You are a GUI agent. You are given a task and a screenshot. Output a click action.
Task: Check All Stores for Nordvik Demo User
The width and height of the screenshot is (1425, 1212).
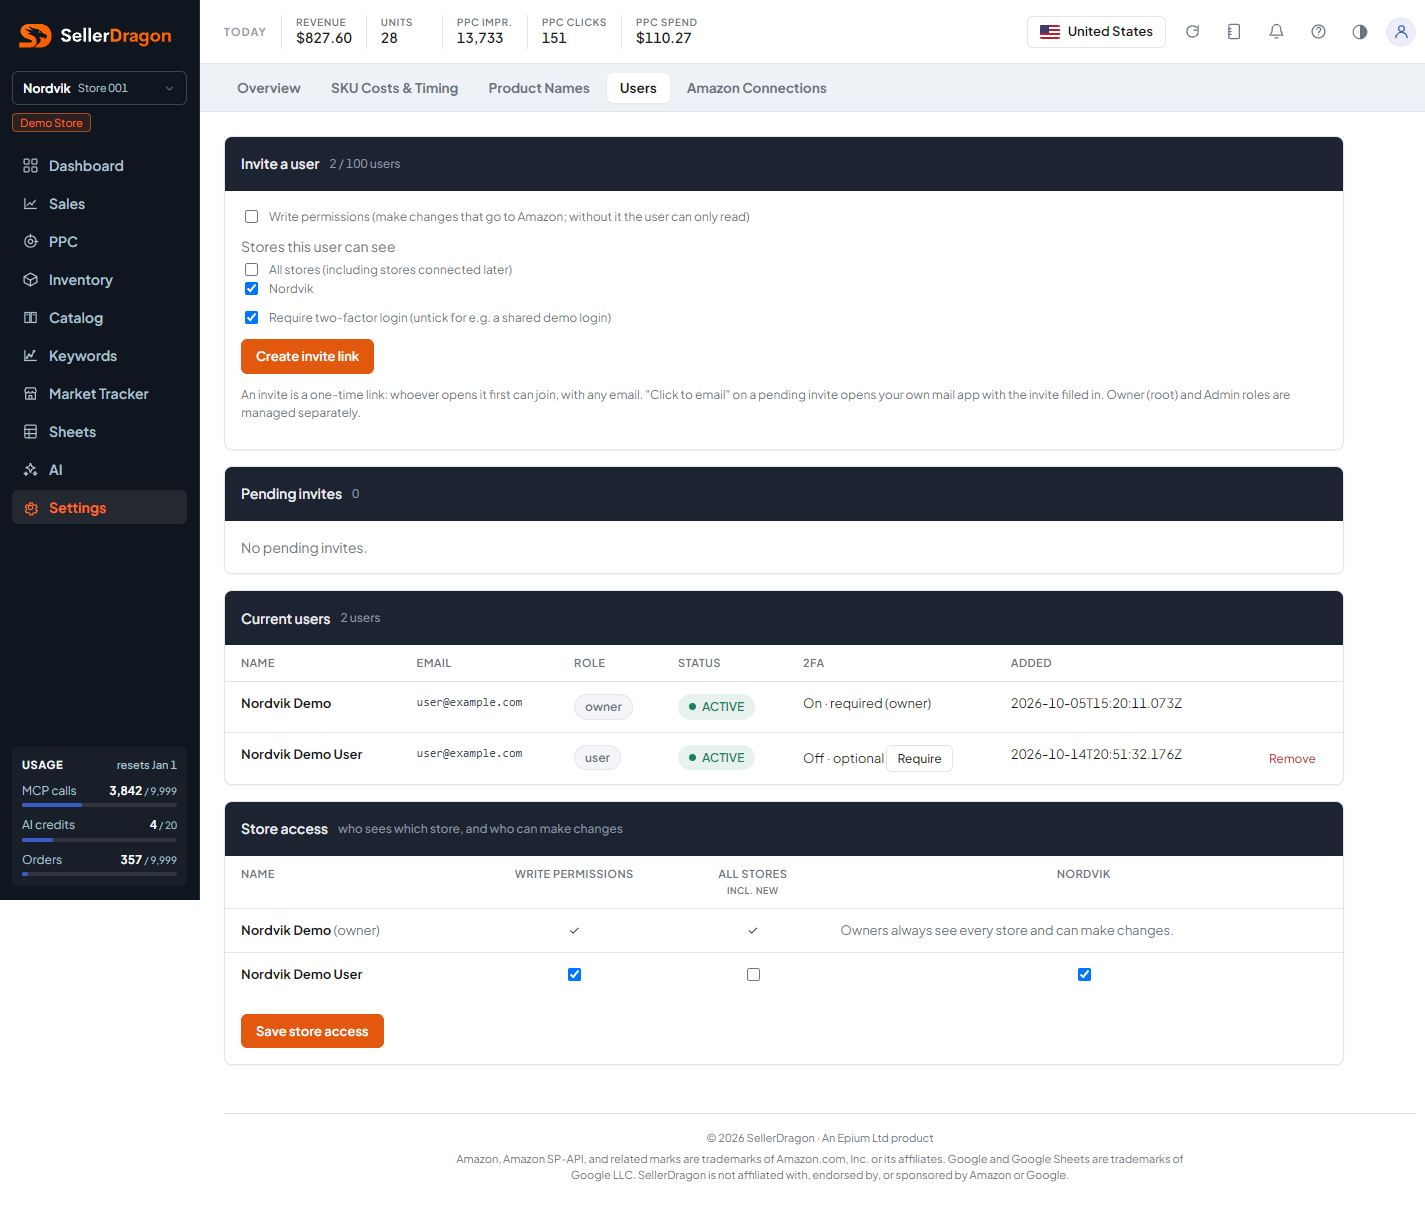coord(753,975)
